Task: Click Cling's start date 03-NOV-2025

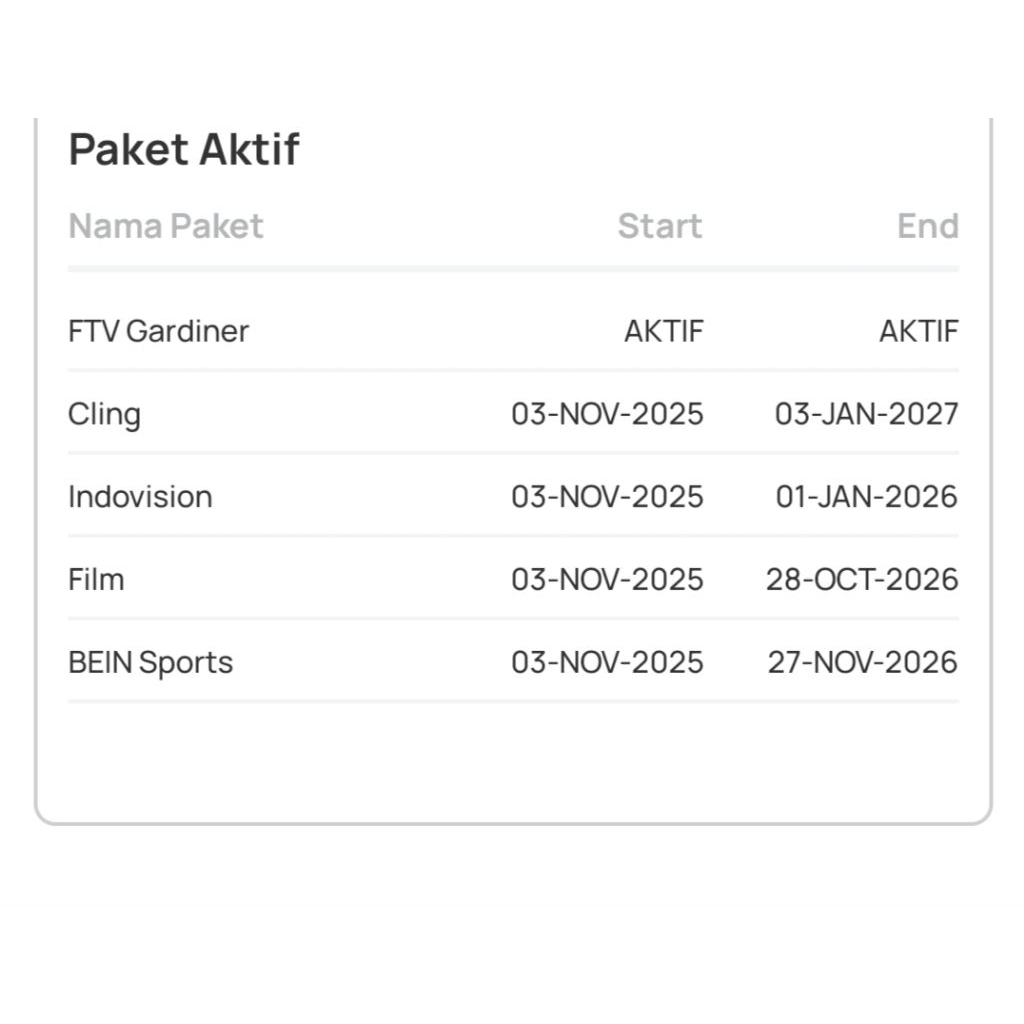Action: pyautogui.click(x=607, y=414)
